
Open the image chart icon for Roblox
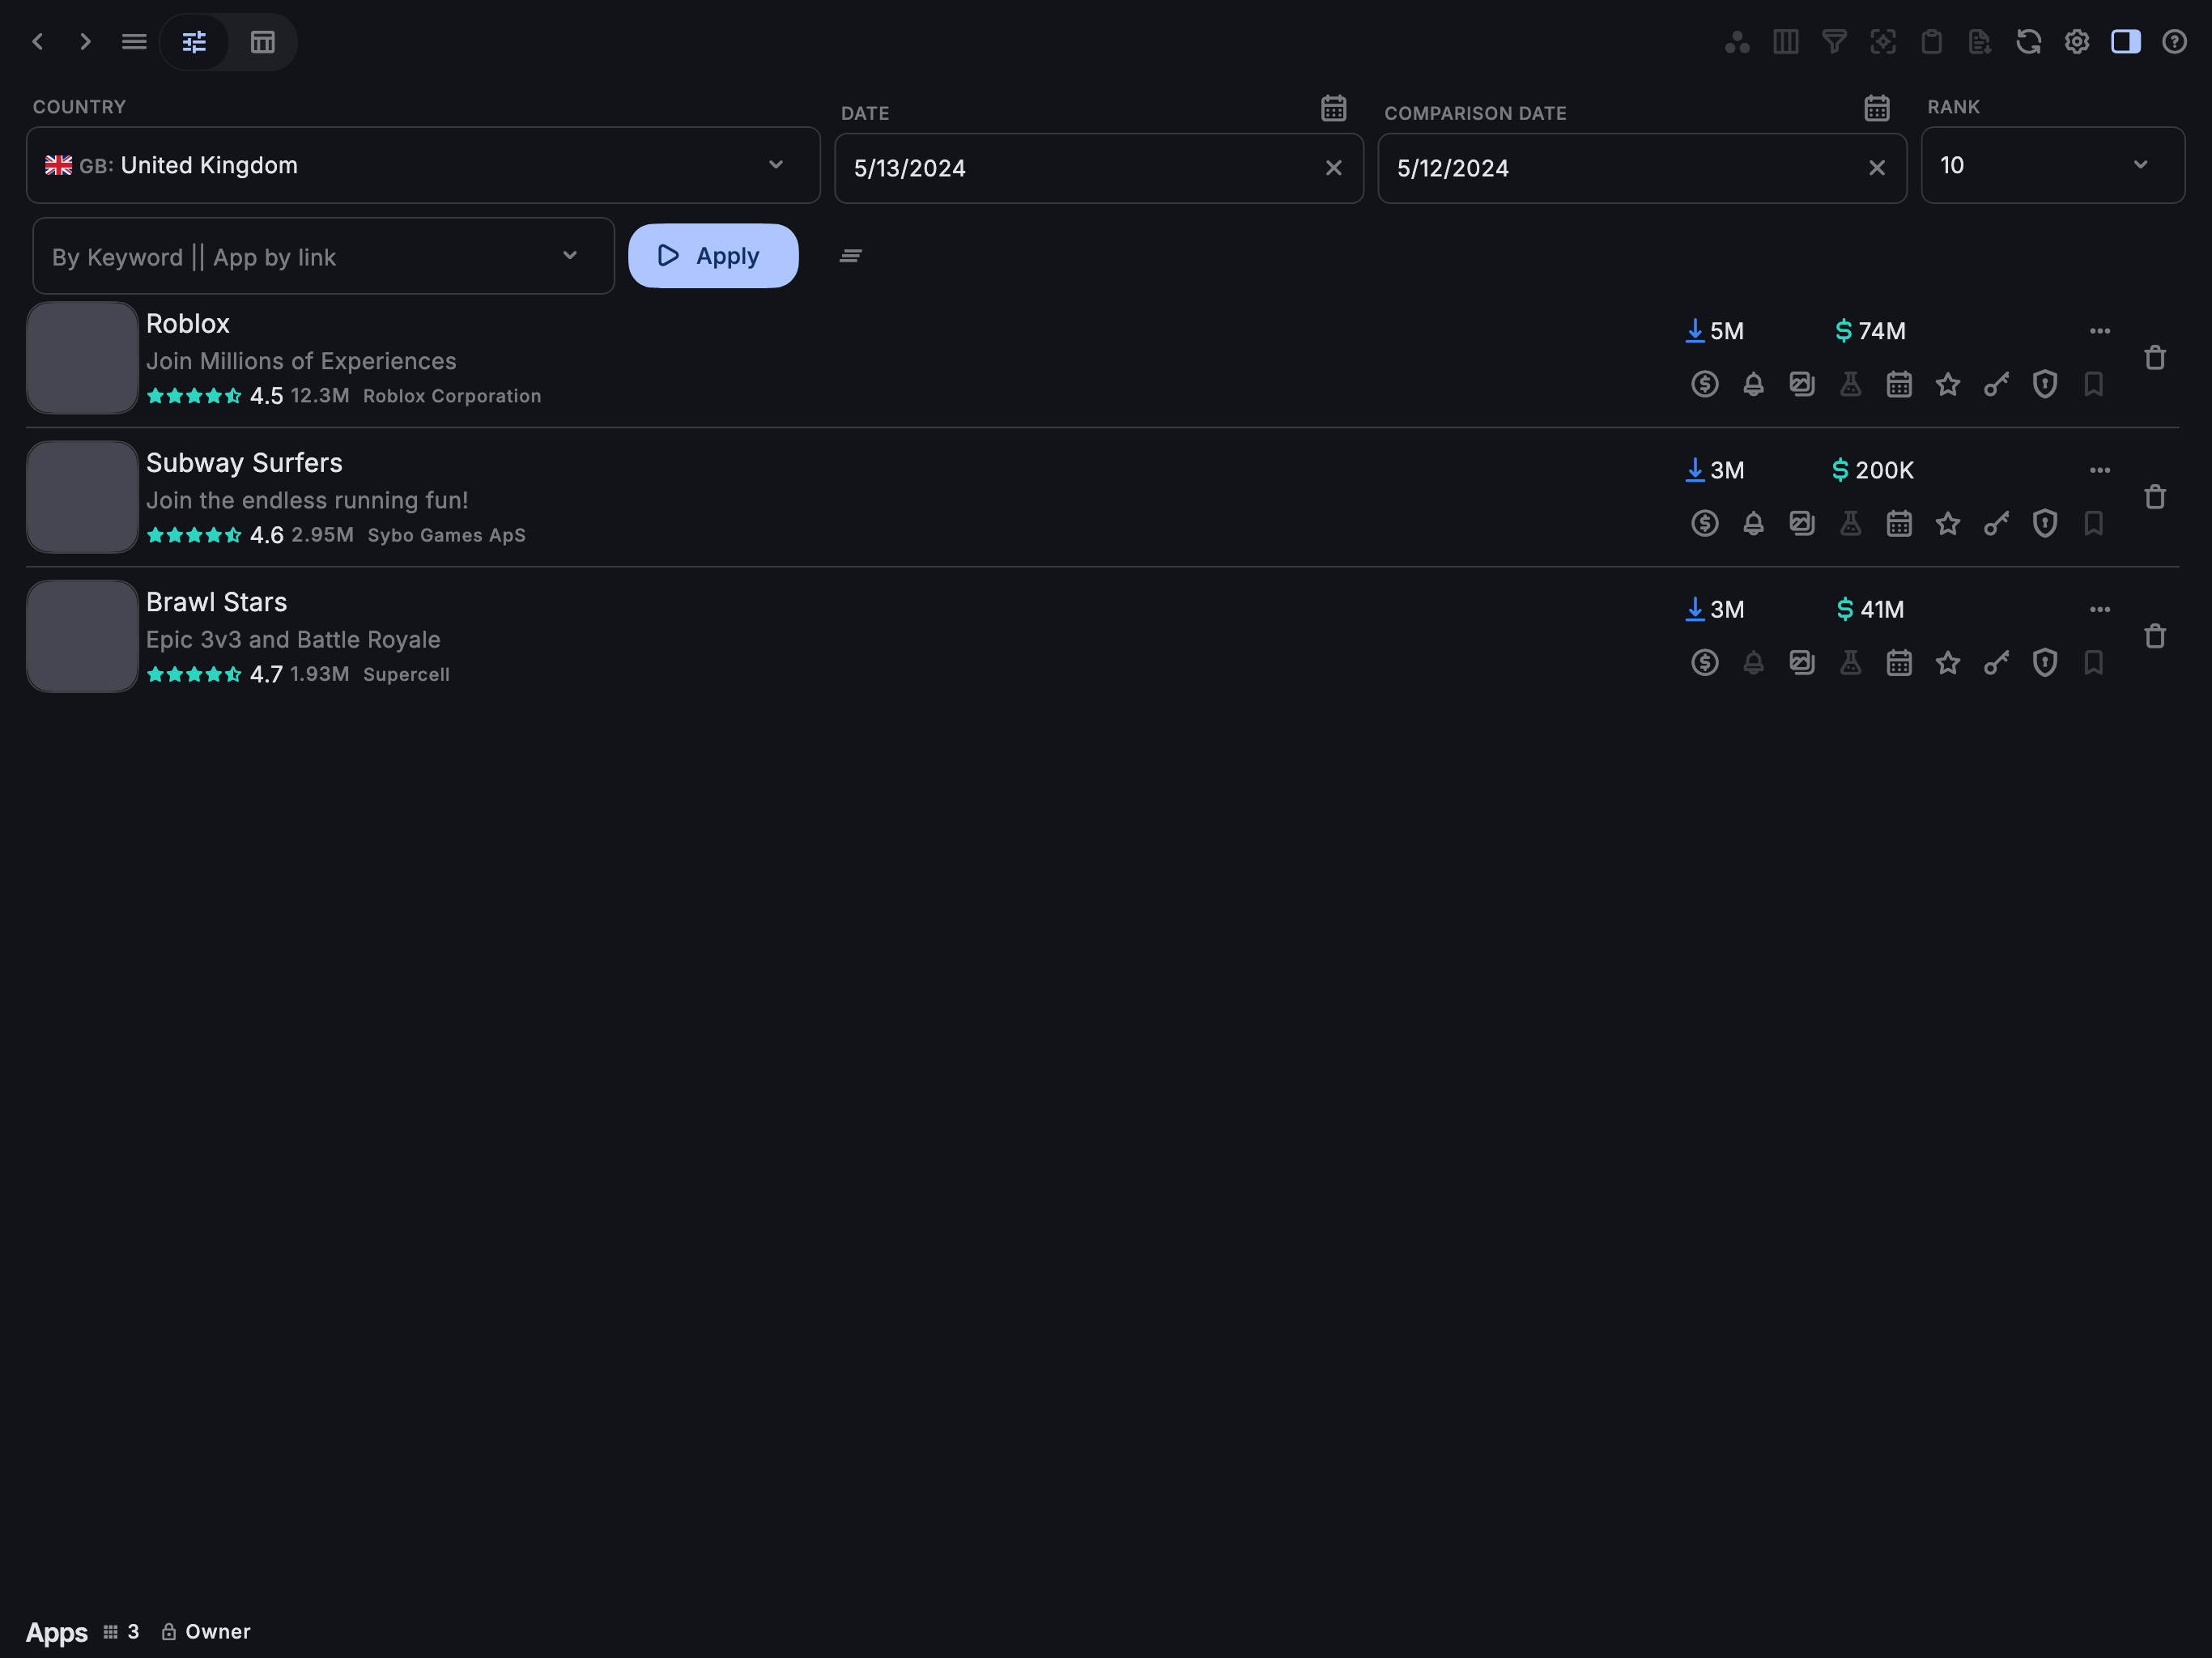click(x=1802, y=384)
